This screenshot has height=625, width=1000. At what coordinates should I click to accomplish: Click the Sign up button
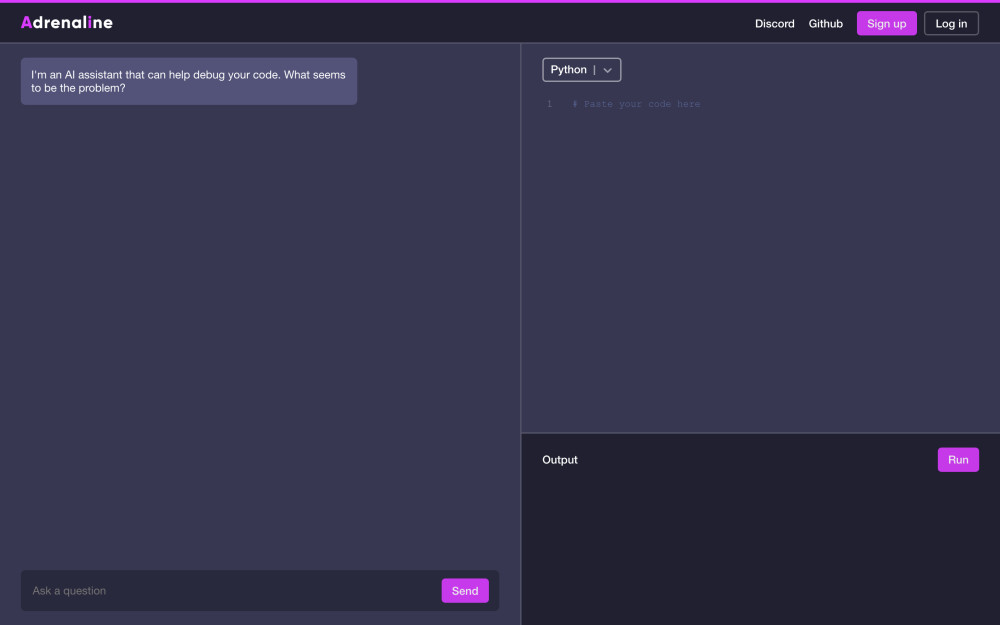pyautogui.click(x=886, y=24)
